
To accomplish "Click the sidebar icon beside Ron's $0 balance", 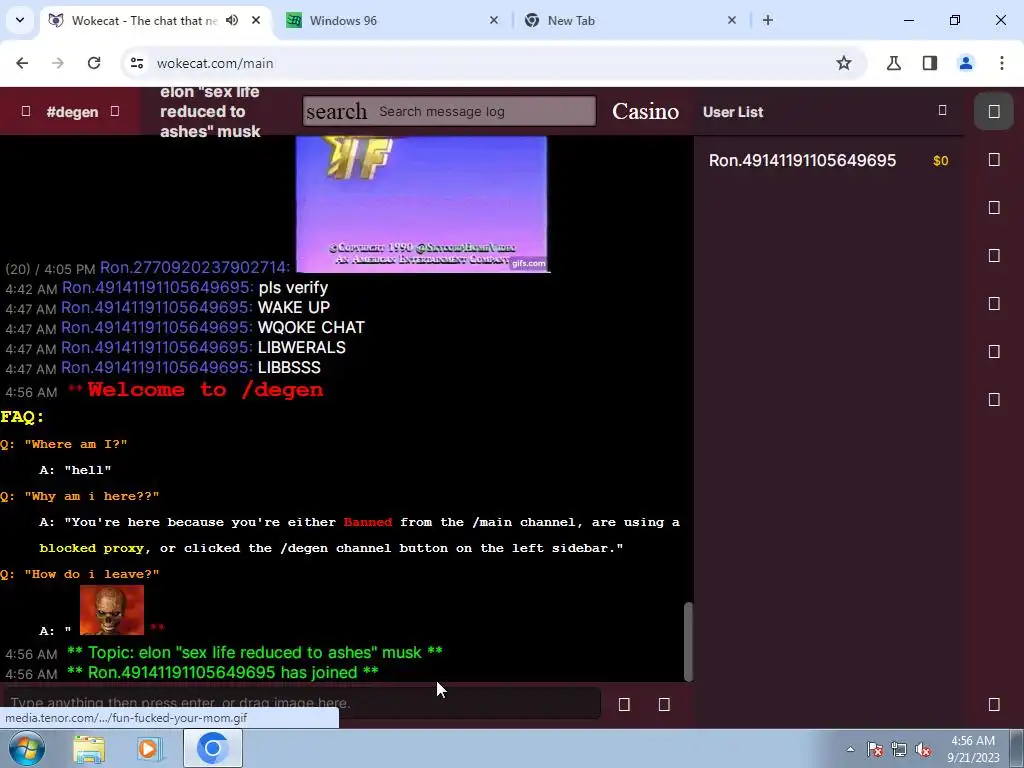I will click(x=994, y=160).
